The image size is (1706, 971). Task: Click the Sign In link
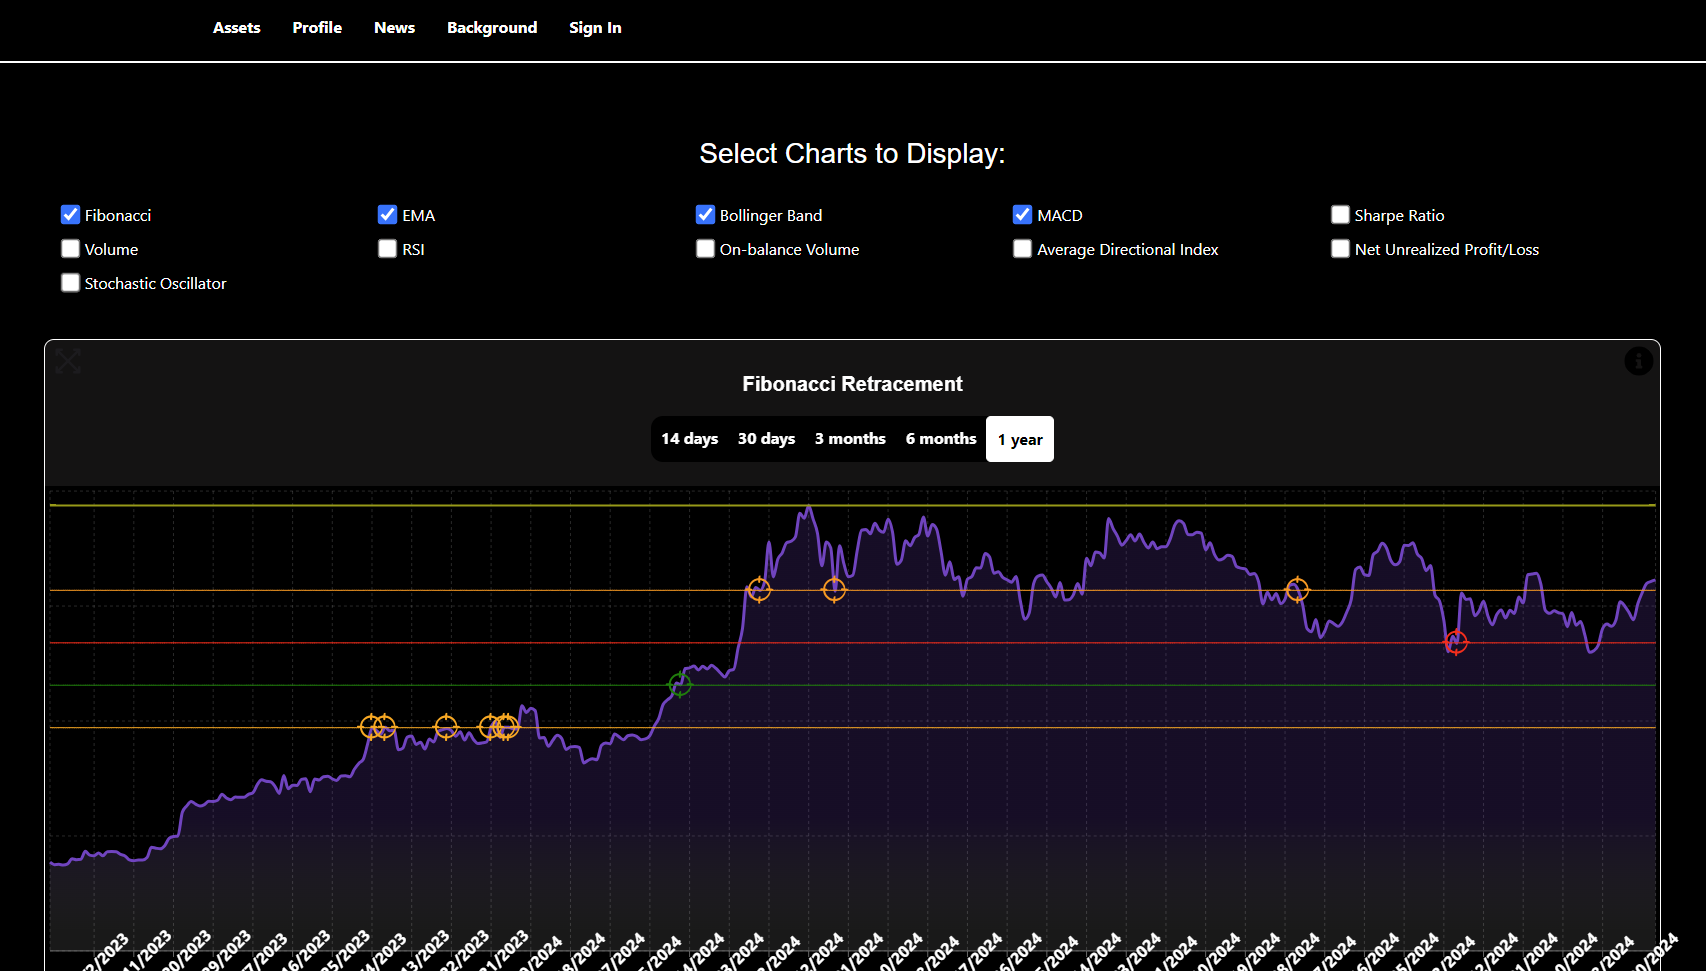[595, 28]
